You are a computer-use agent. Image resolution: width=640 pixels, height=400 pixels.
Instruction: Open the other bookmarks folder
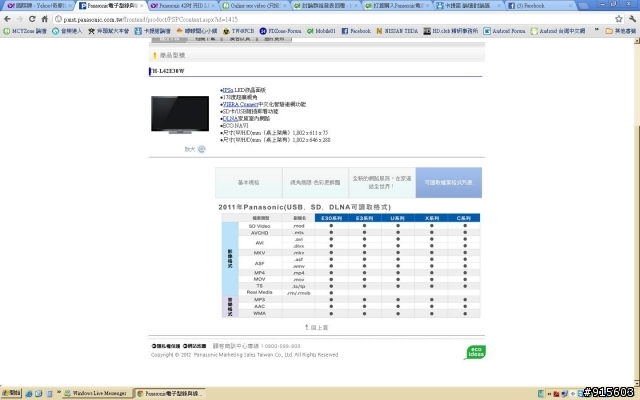point(620,31)
